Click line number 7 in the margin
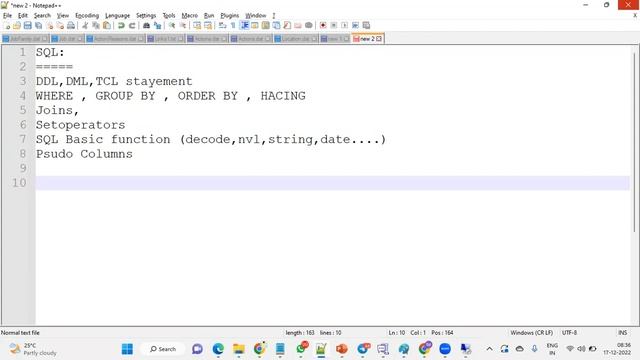 23,139
